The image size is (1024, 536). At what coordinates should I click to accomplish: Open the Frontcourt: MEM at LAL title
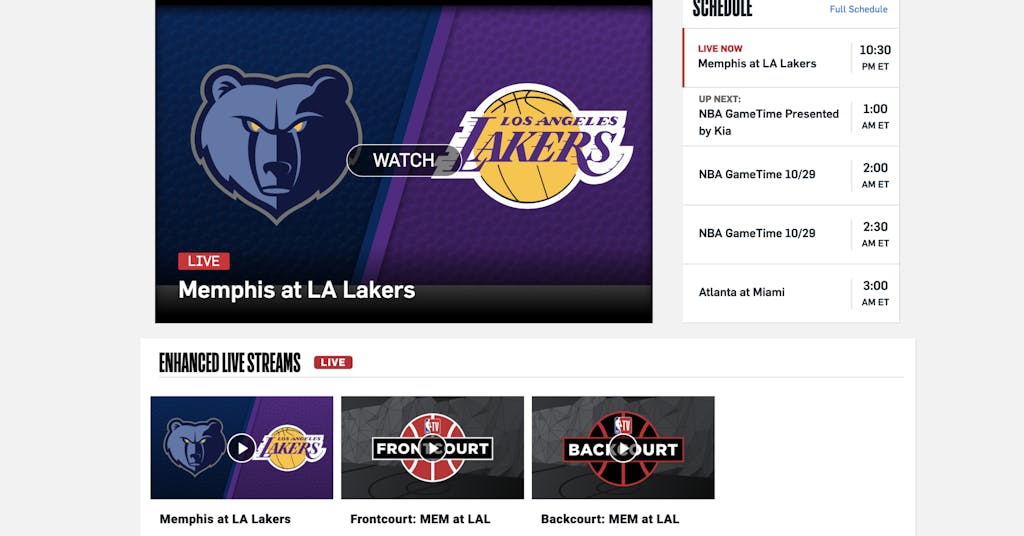click(x=420, y=519)
